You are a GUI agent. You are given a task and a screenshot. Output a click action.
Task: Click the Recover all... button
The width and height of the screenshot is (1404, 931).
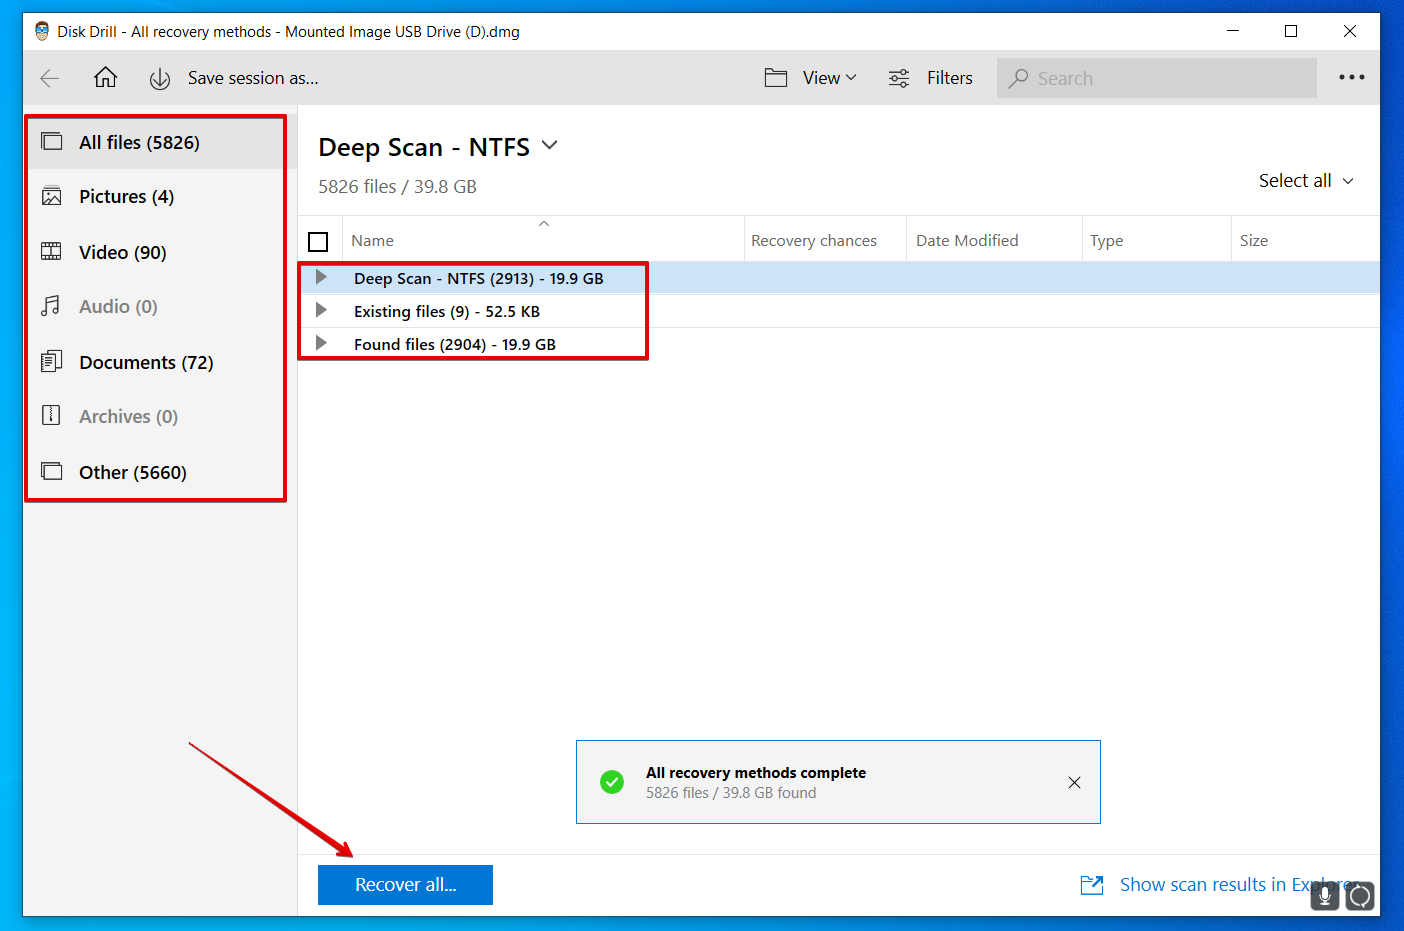coord(405,885)
